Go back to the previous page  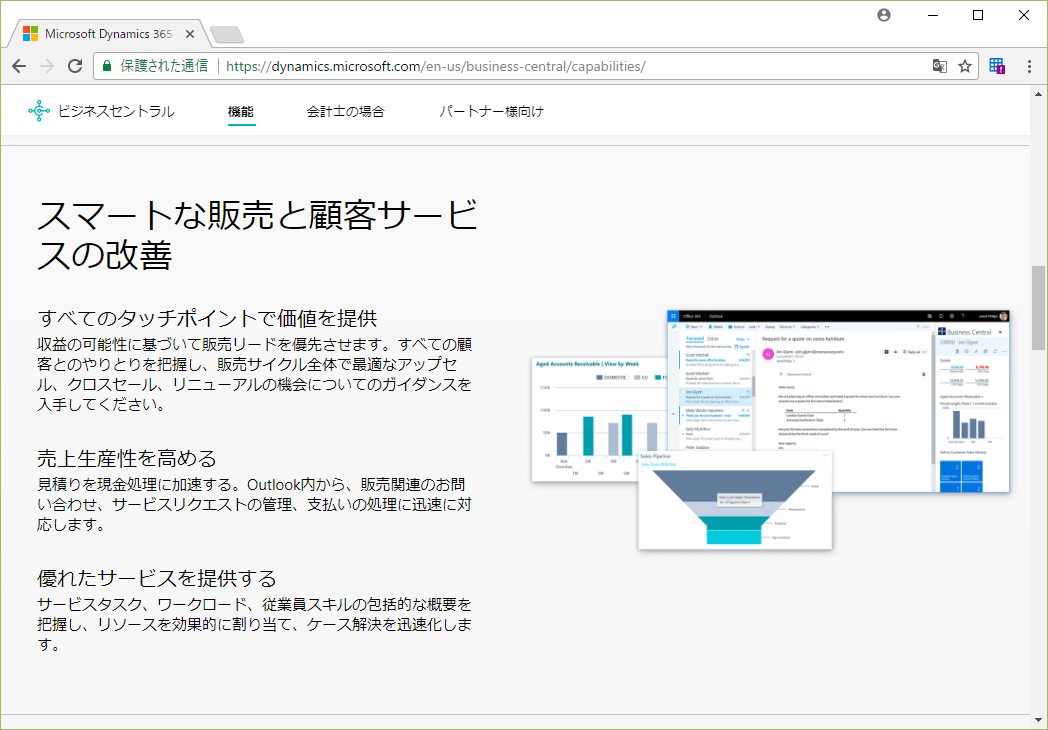19,66
